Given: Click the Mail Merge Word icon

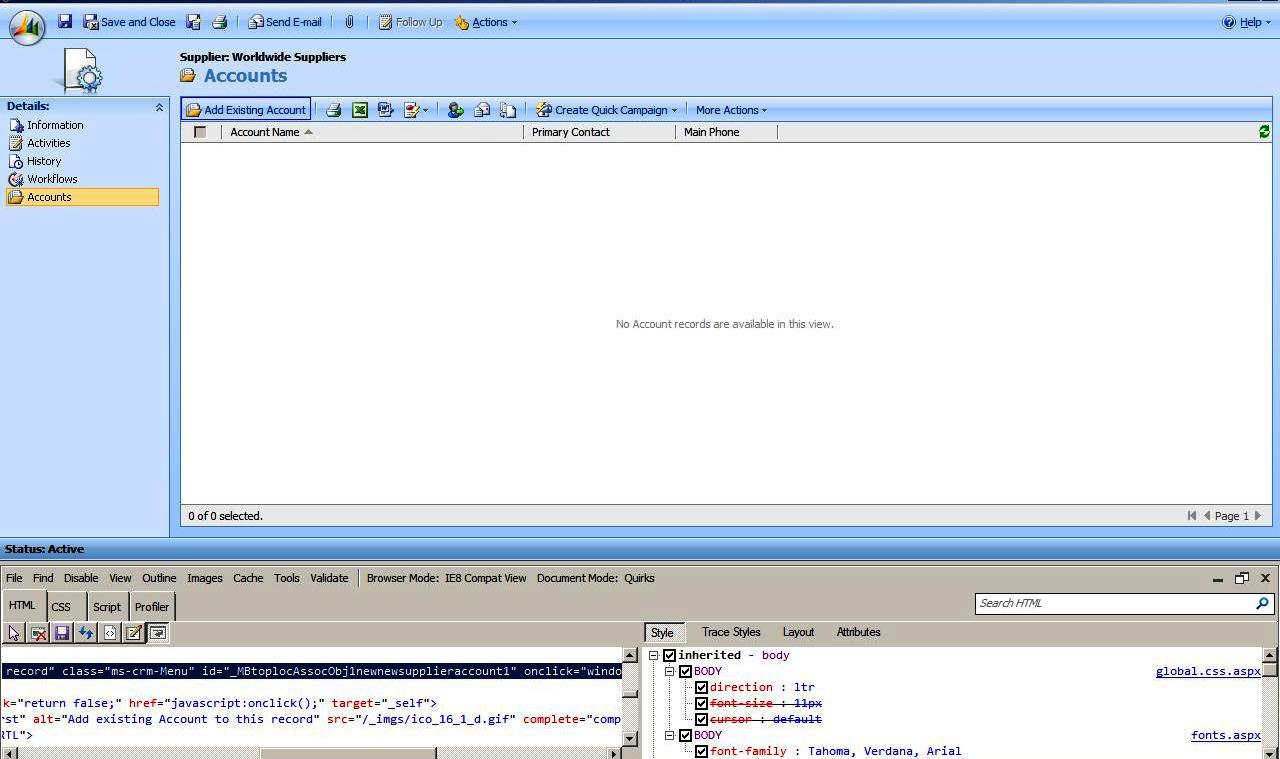Looking at the screenshot, I should (385, 109).
